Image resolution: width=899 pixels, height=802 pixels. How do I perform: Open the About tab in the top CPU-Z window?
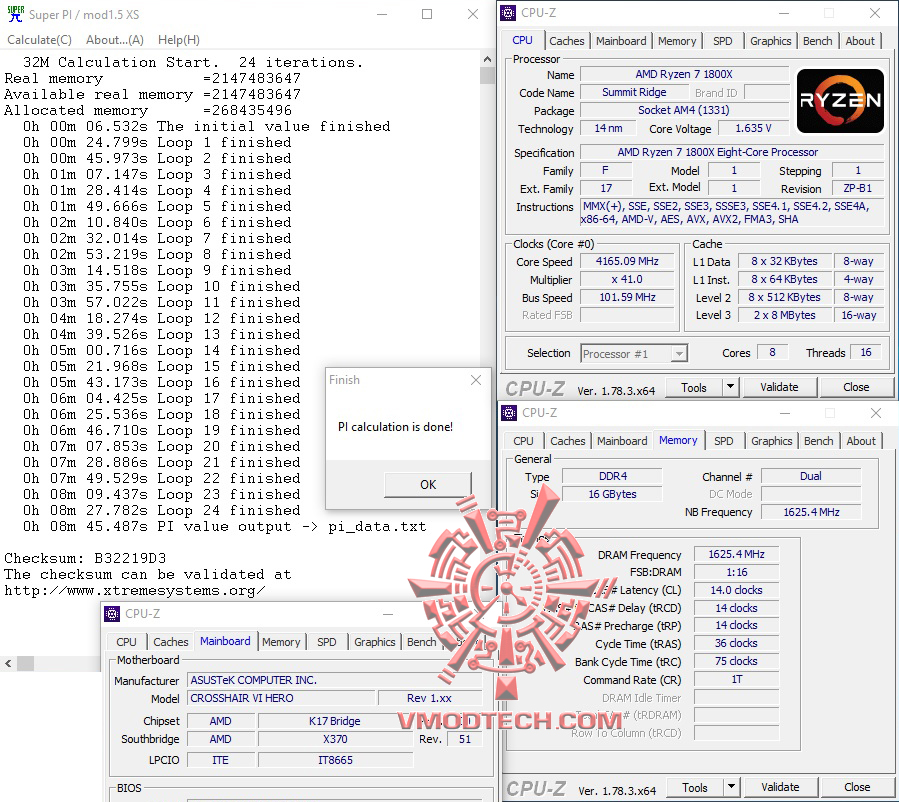(860, 41)
